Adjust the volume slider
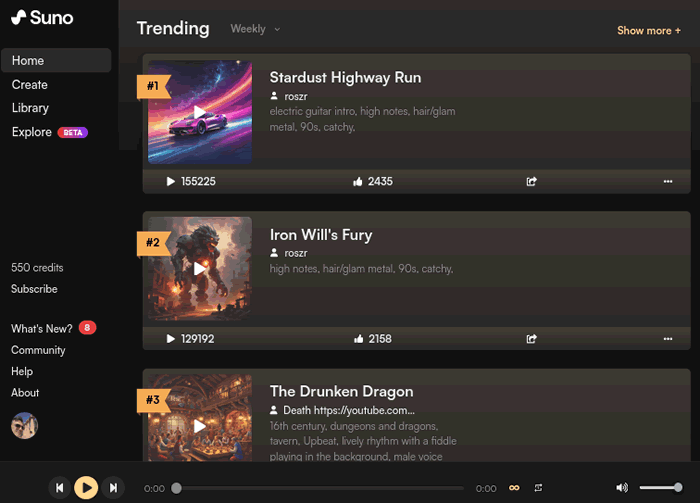Image resolution: width=700 pixels, height=503 pixels. [660, 488]
